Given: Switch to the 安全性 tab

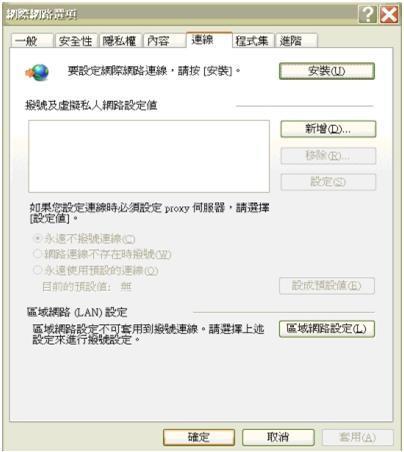Looking at the screenshot, I should coord(76,41).
